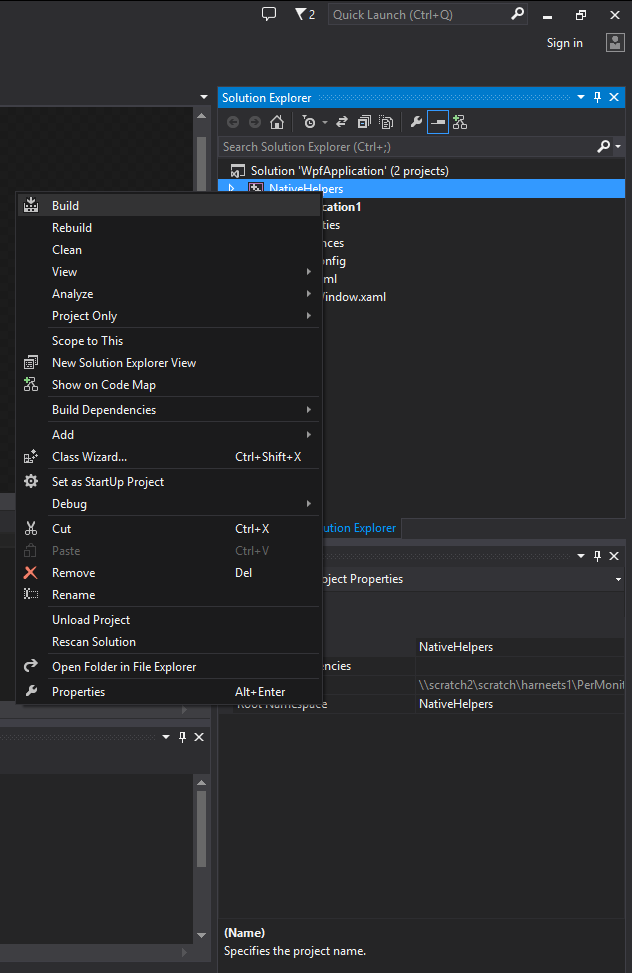Screen dimensions: 632x973
Task: Choose Rescan Solution
Action: (x=168, y=642)
